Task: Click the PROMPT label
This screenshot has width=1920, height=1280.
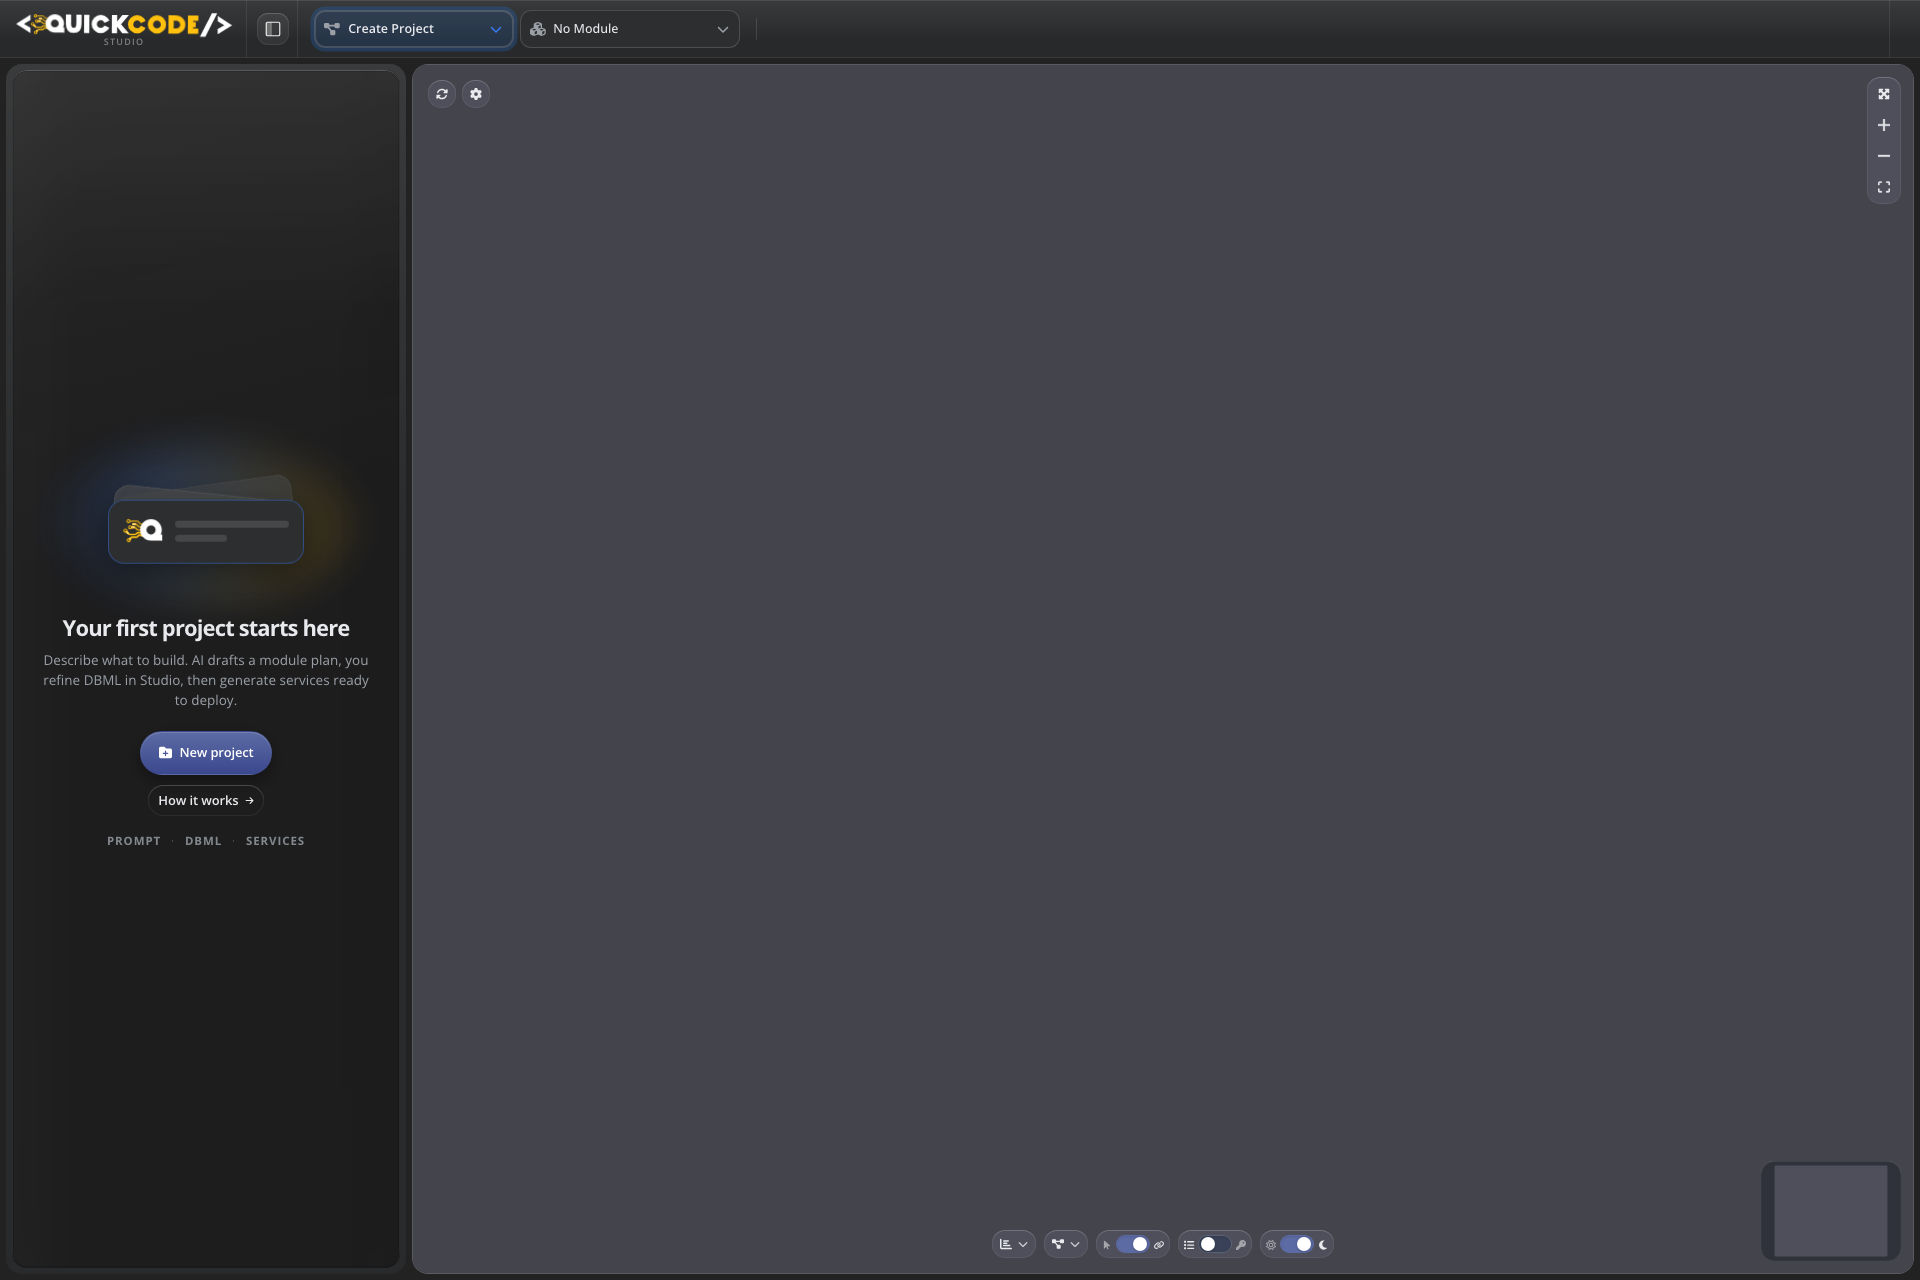Action: pos(134,841)
